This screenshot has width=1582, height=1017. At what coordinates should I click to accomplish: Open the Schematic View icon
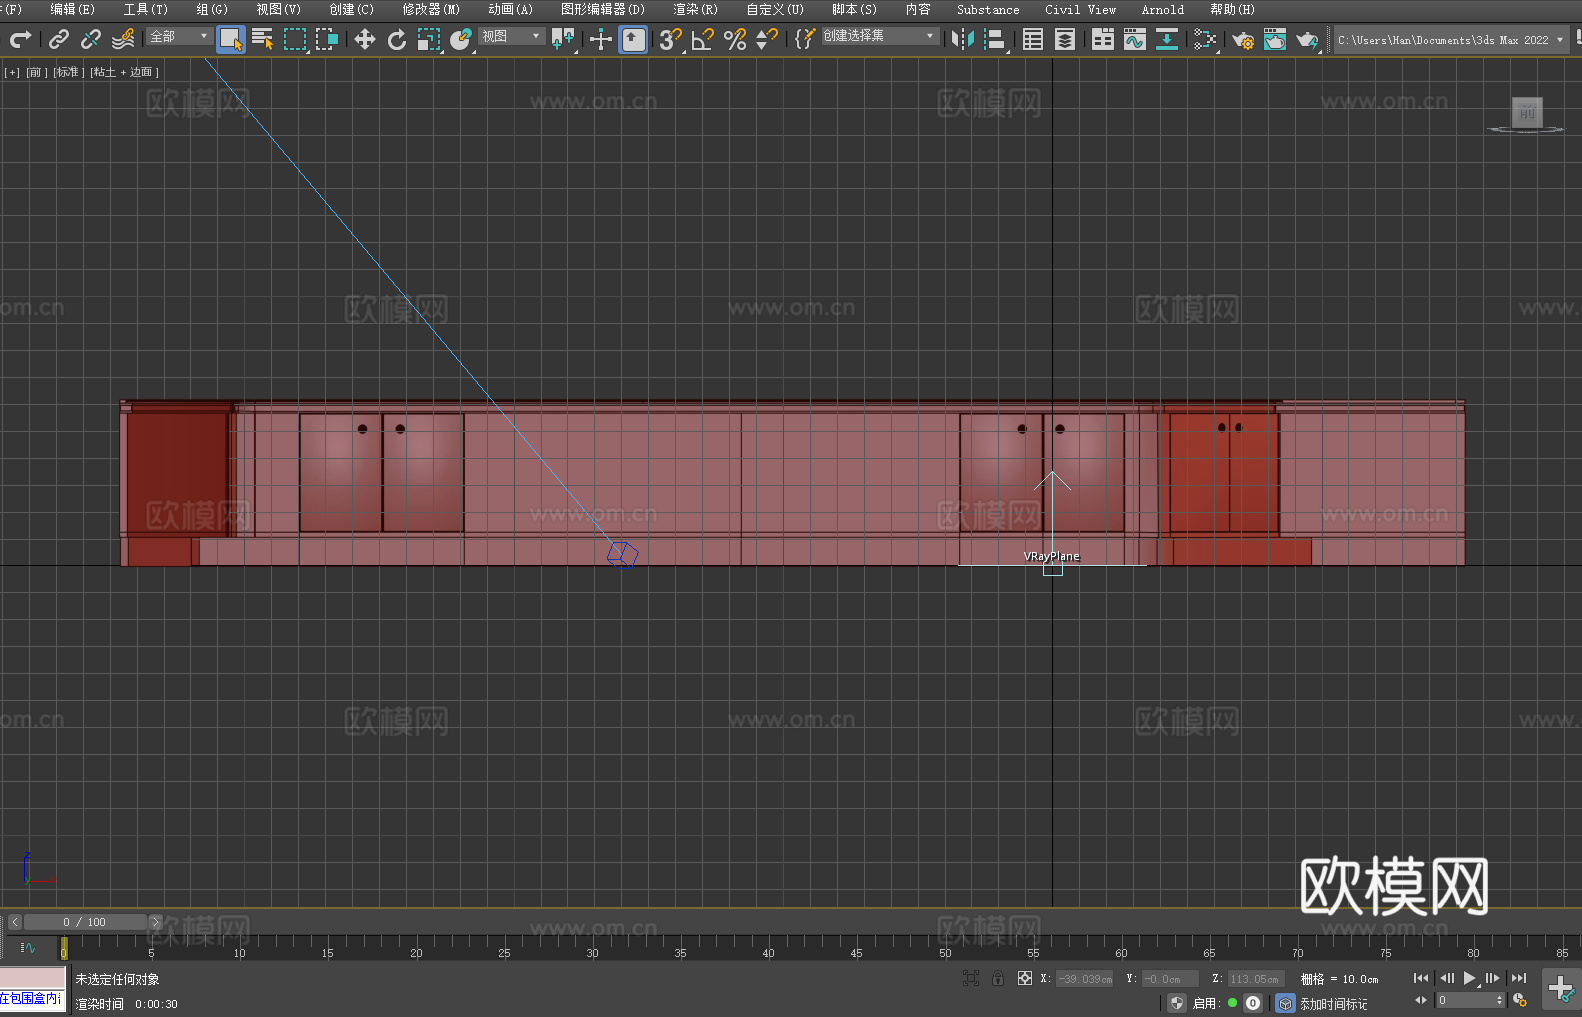point(1167,39)
